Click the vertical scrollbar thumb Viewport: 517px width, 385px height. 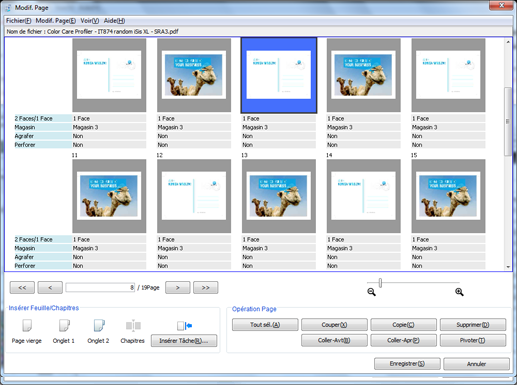pos(508,121)
